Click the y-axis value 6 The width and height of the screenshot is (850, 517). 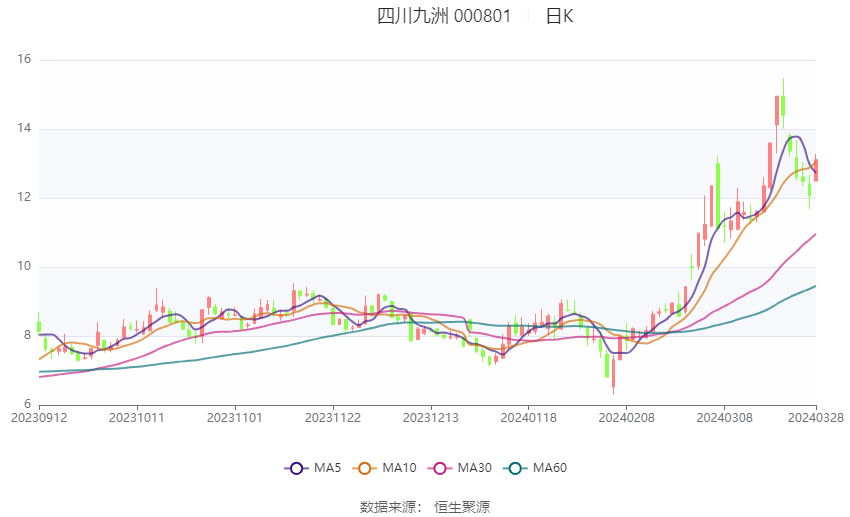point(28,404)
